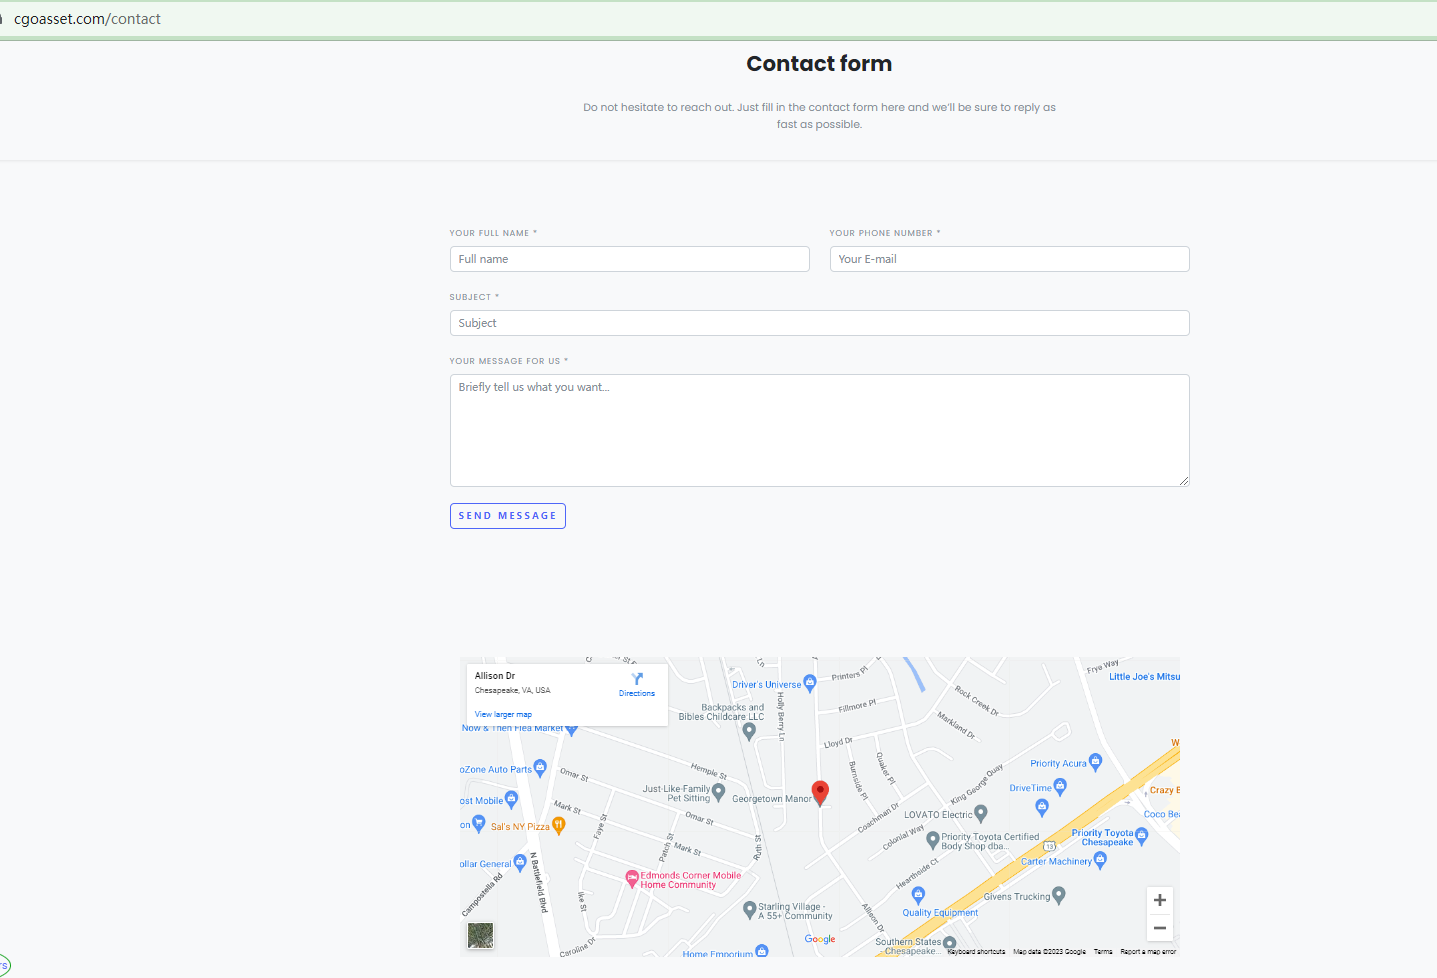
Task: Click Report a map error link
Action: (x=1148, y=952)
